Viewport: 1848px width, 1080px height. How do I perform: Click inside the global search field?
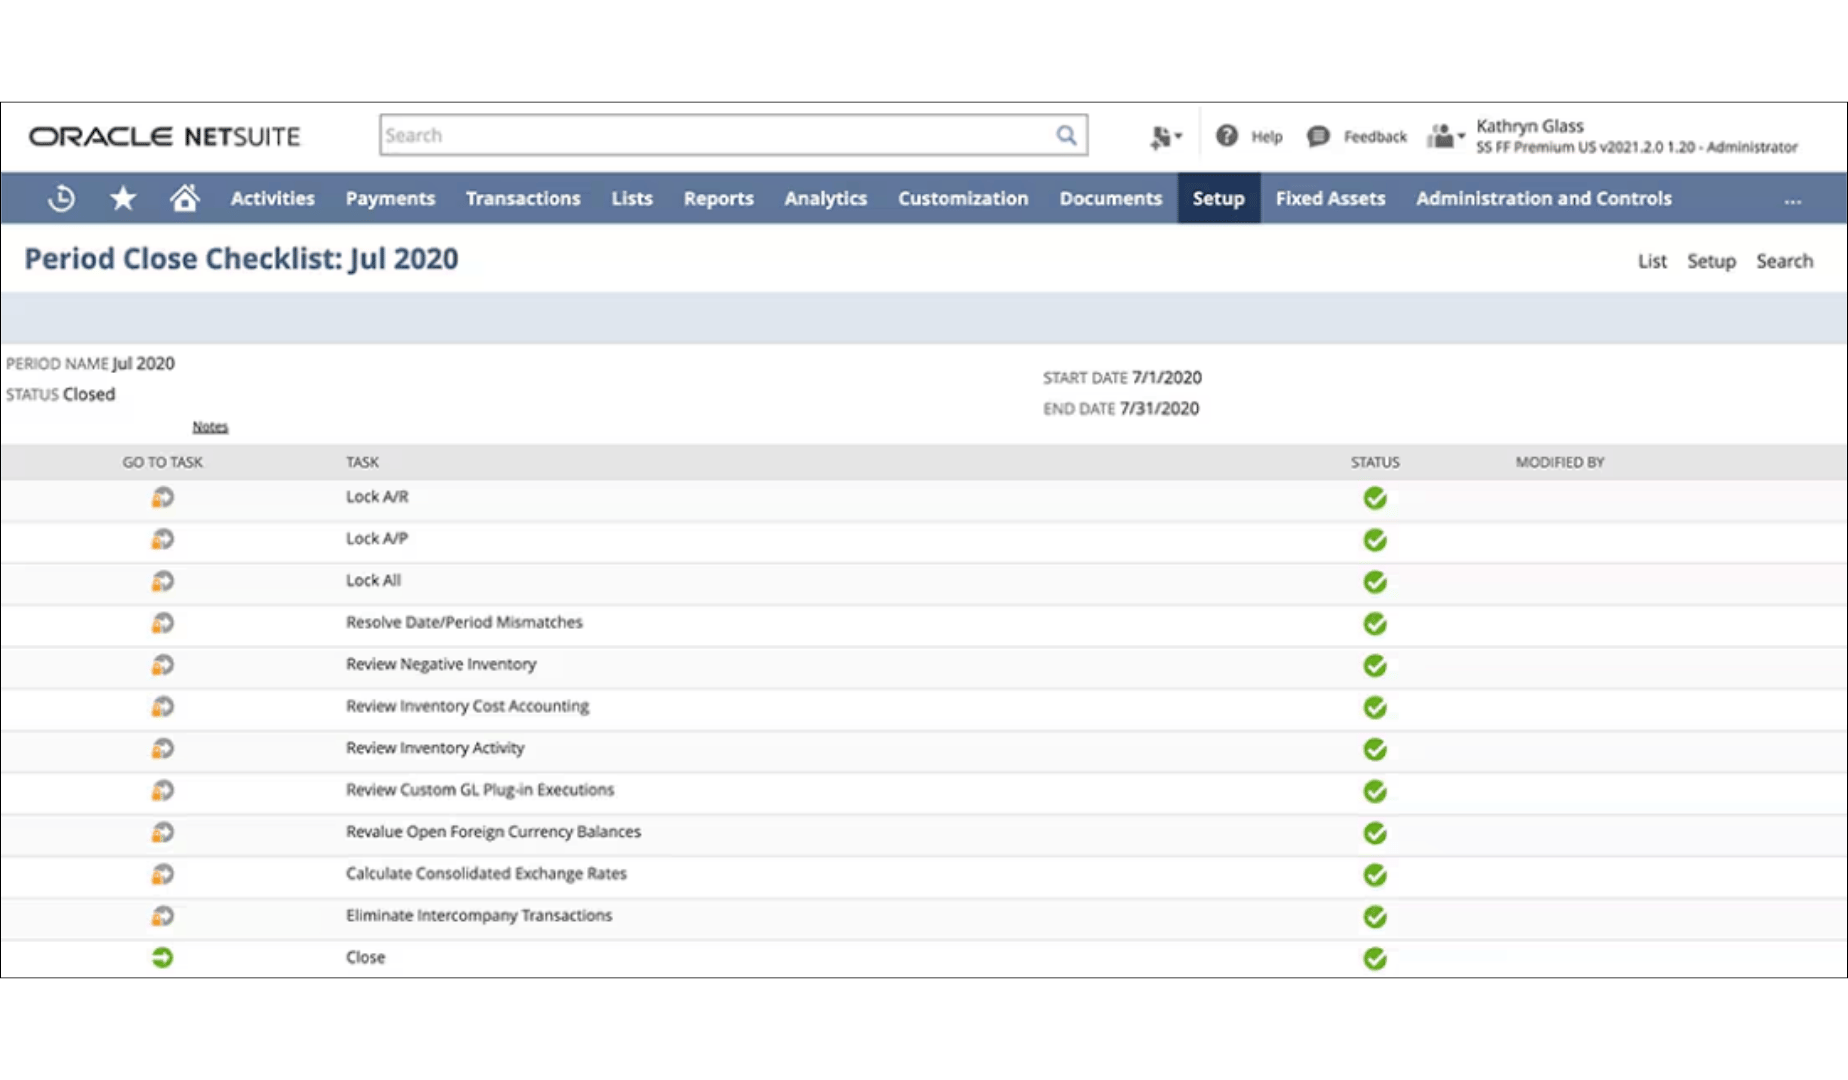pyautogui.click(x=700, y=134)
